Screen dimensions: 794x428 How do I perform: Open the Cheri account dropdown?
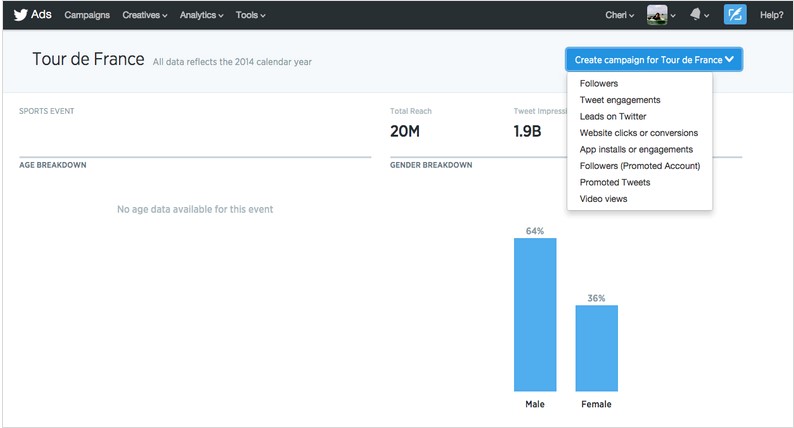tap(619, 15)
